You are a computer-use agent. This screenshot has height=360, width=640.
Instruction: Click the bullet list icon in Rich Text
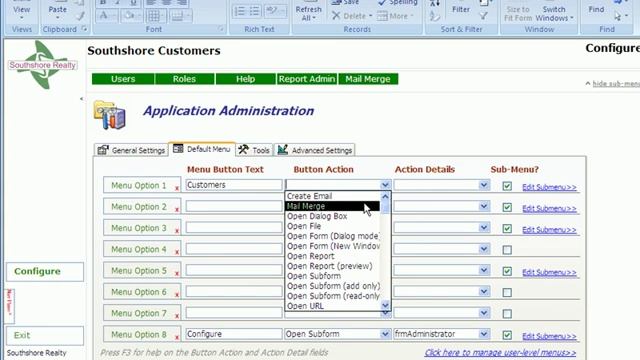(255, 11)
